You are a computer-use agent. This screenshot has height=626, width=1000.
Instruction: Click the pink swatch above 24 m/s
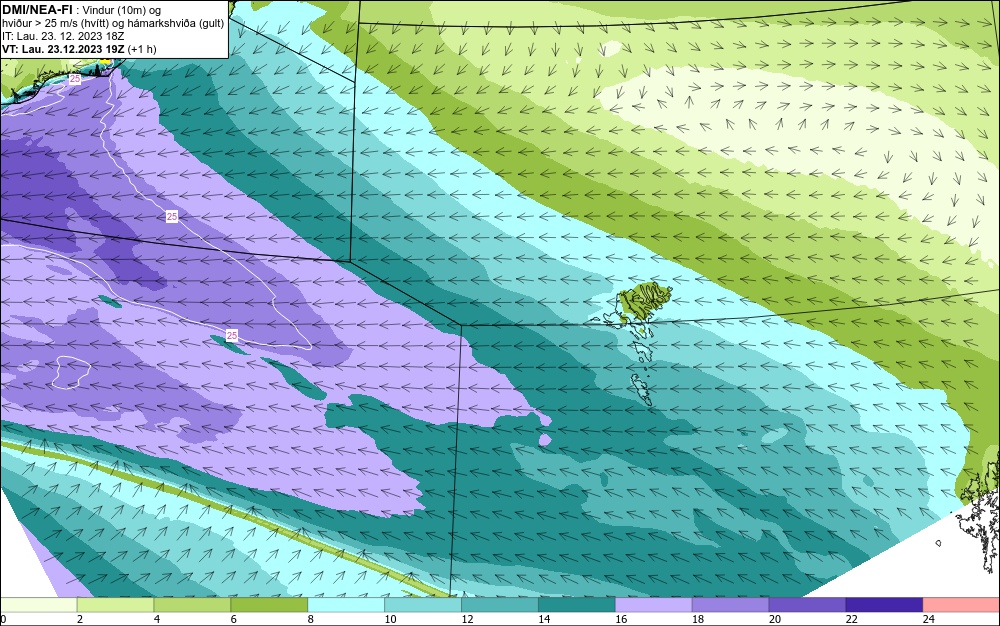[961, 605]
